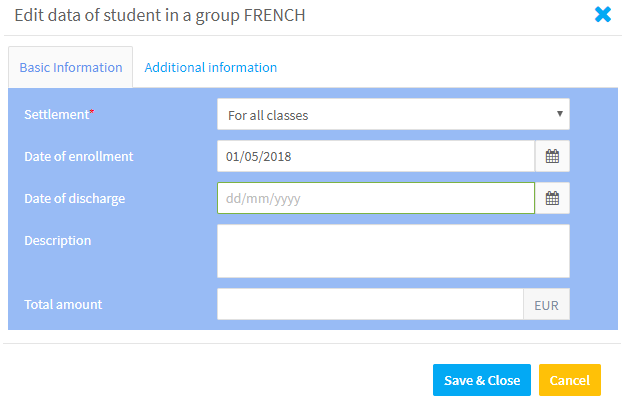Open calendar picker for Date of enrollment
Screen dimensions: 627x405
552,156
